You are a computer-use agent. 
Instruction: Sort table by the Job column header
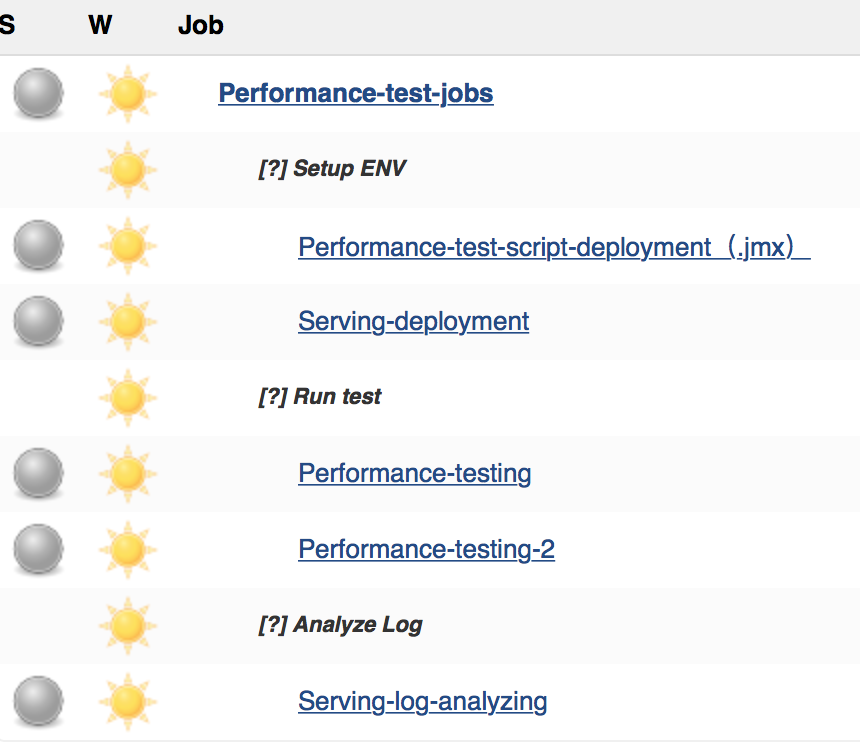pyautogui.click(x=201, y=25)
